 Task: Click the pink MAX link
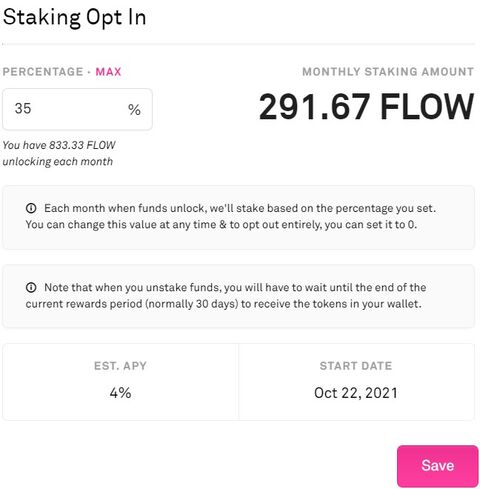click(108, 72)
